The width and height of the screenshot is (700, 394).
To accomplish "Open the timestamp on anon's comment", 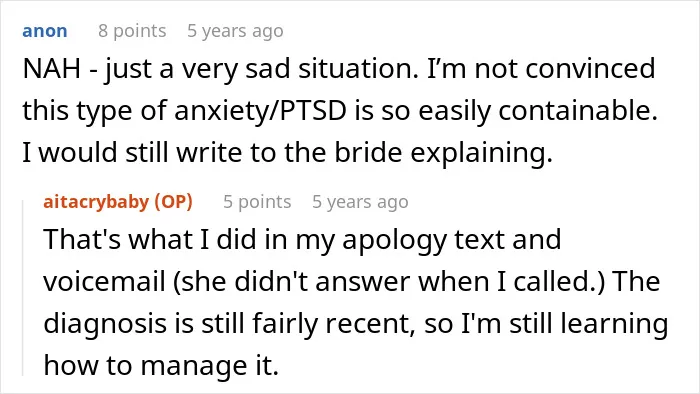I will 235,31.
